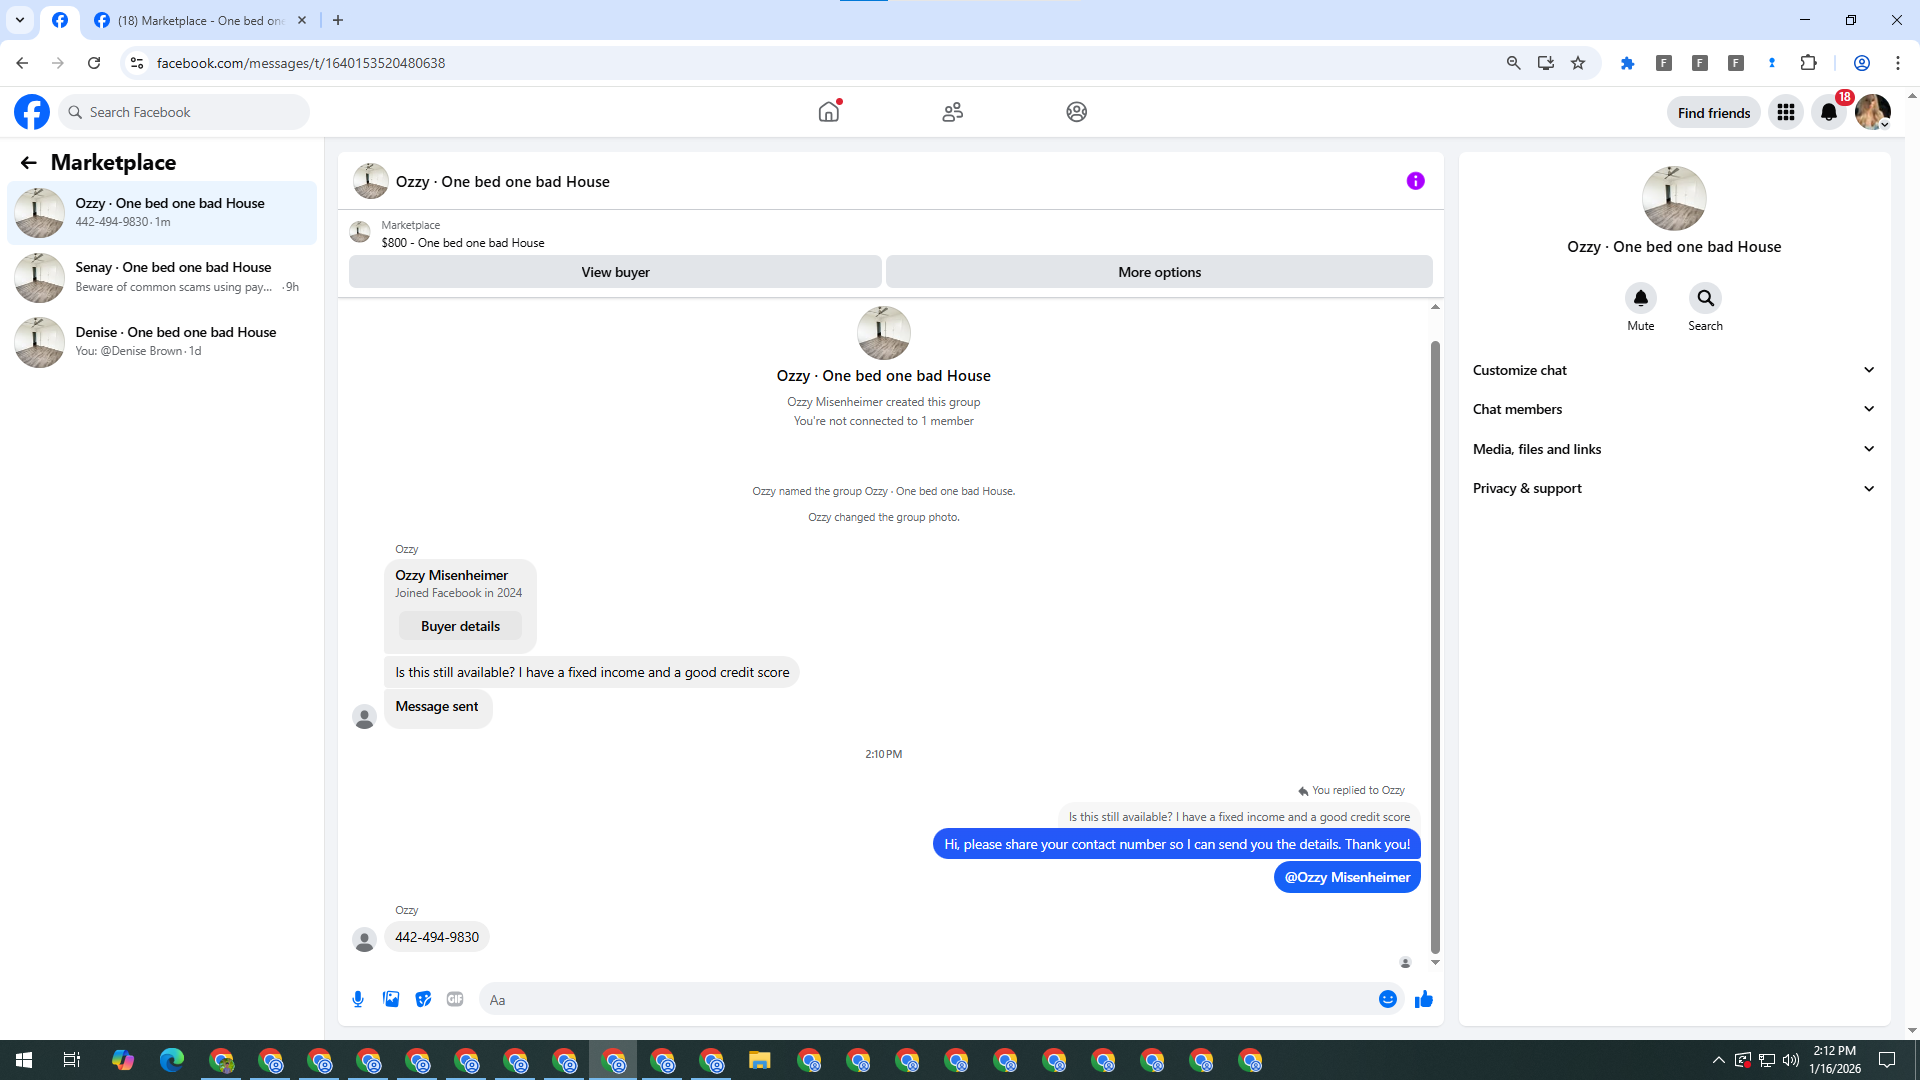Expand Customize chat section
The width and height of the screenshot is (1920, 1080).
click(x=1673, y=370)
